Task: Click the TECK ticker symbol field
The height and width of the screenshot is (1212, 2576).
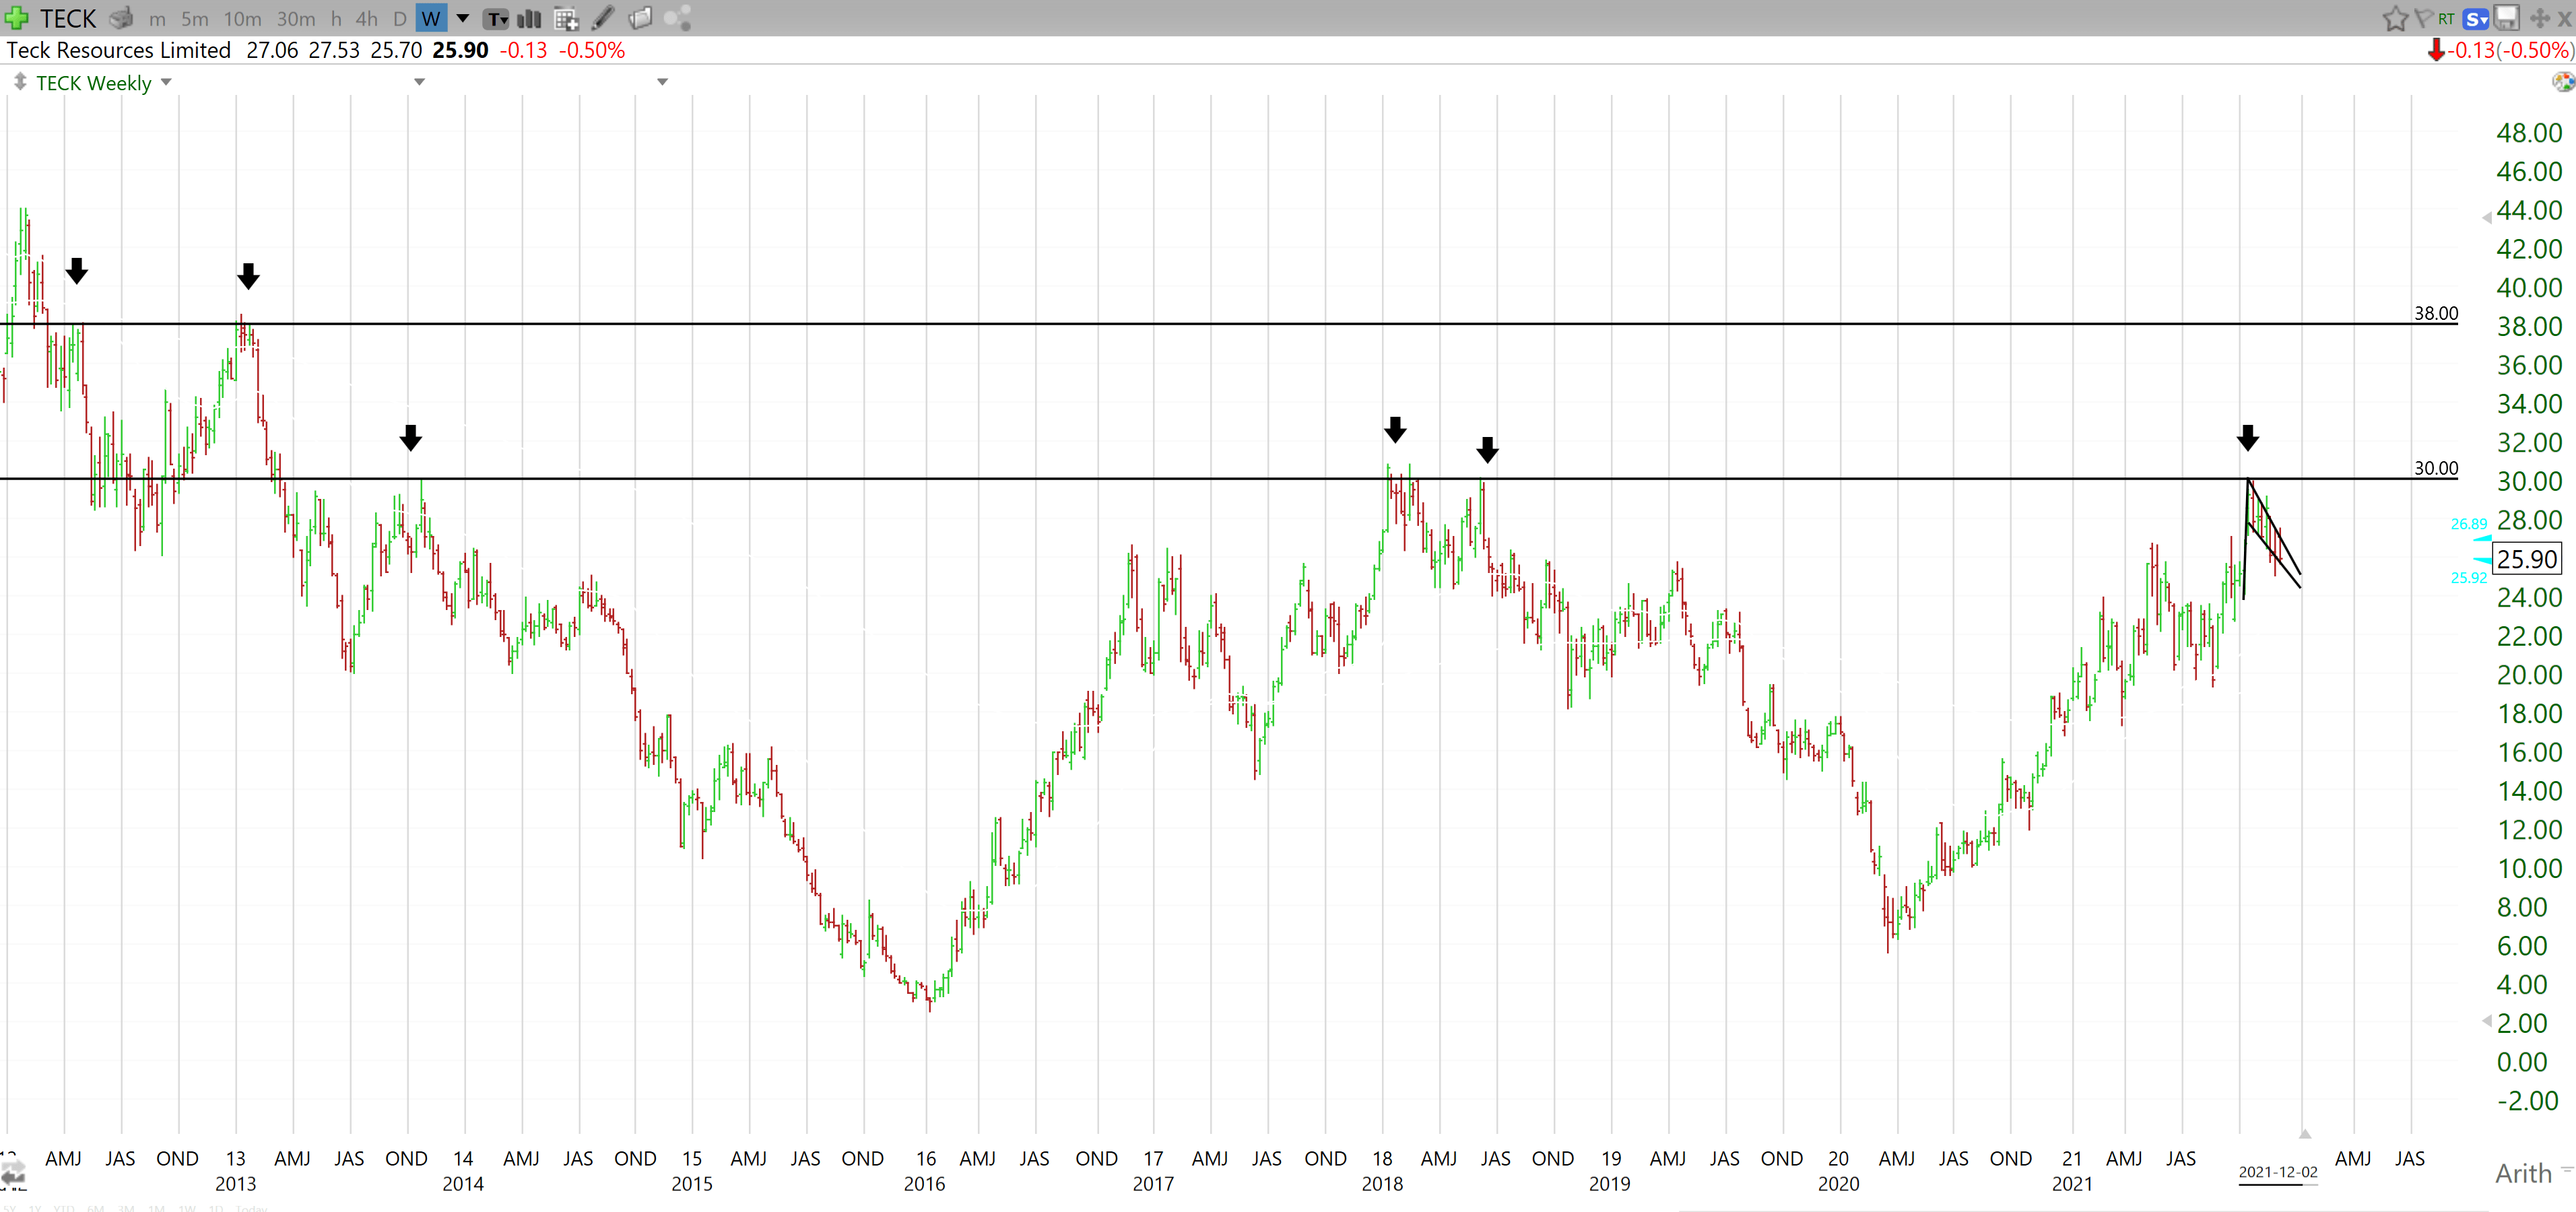Action: point(68,18)
